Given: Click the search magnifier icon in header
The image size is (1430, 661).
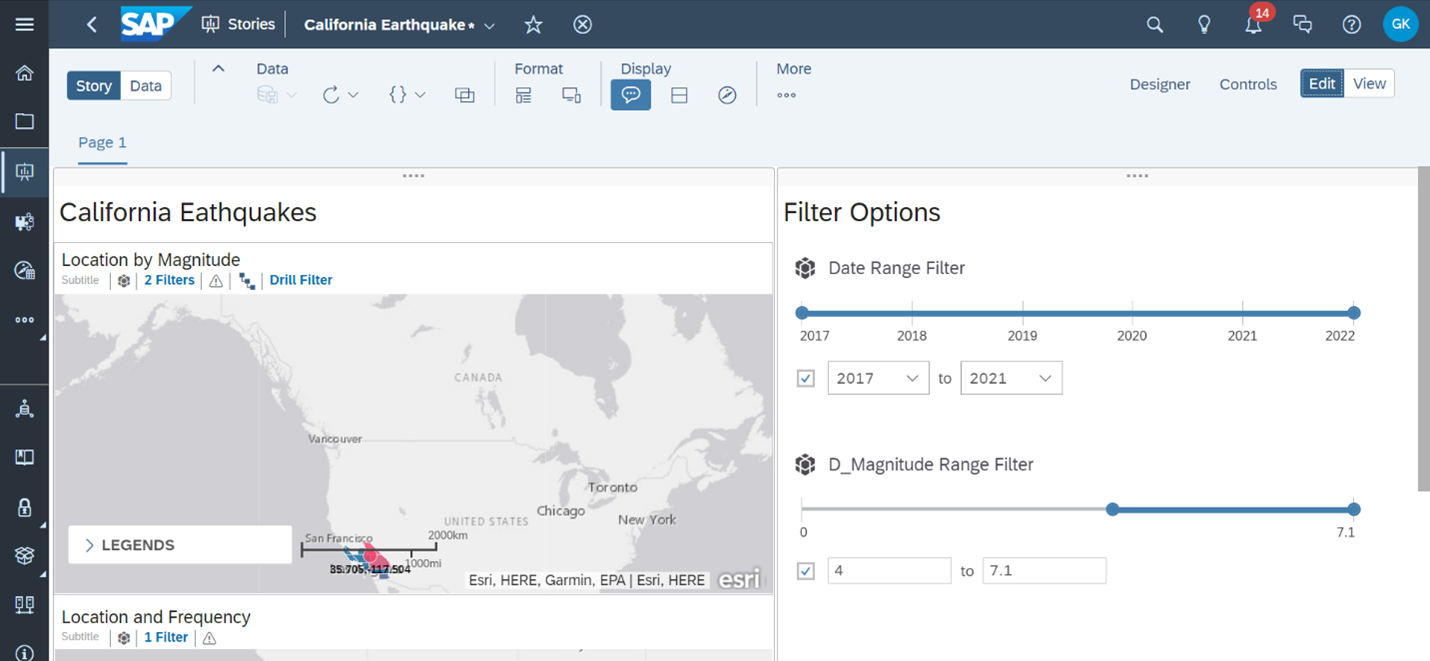Looking at the screenshot, I should pos(1154,25).
